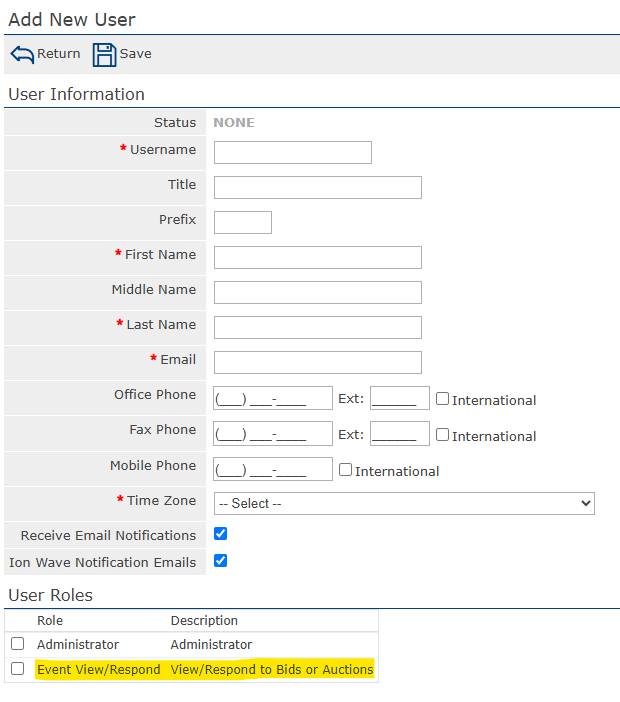Check the Administrator role checkbox
The image size is (620, 702).
click(17, 643)
